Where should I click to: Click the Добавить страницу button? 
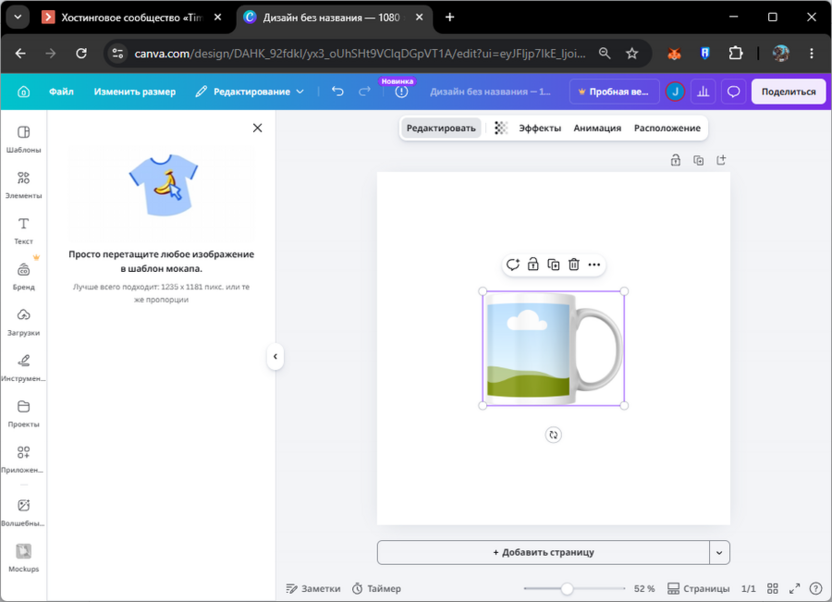pyautogui.click(x=543, y=553)
